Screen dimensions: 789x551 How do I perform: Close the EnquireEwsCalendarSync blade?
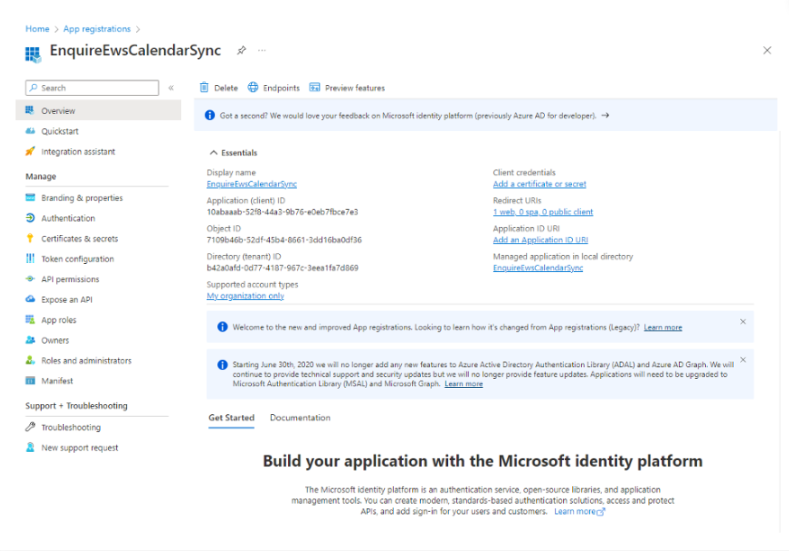click(x=767, y=50)
